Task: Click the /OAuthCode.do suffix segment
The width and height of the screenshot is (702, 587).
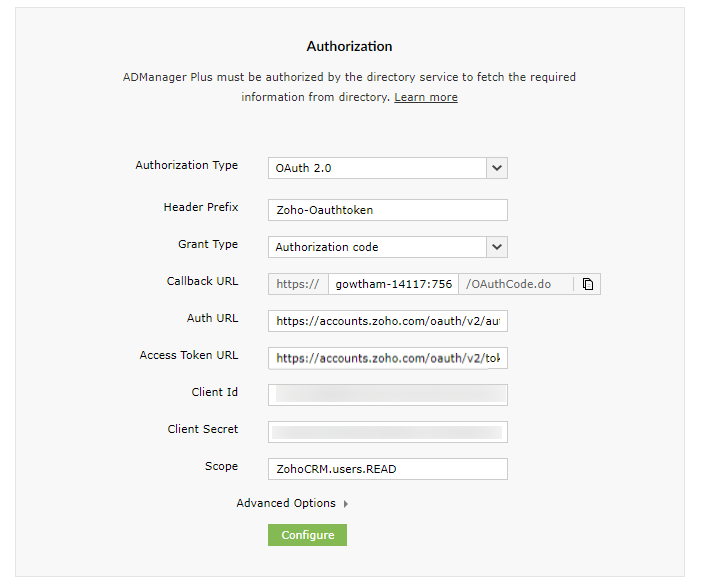Action: pos(509,284)
